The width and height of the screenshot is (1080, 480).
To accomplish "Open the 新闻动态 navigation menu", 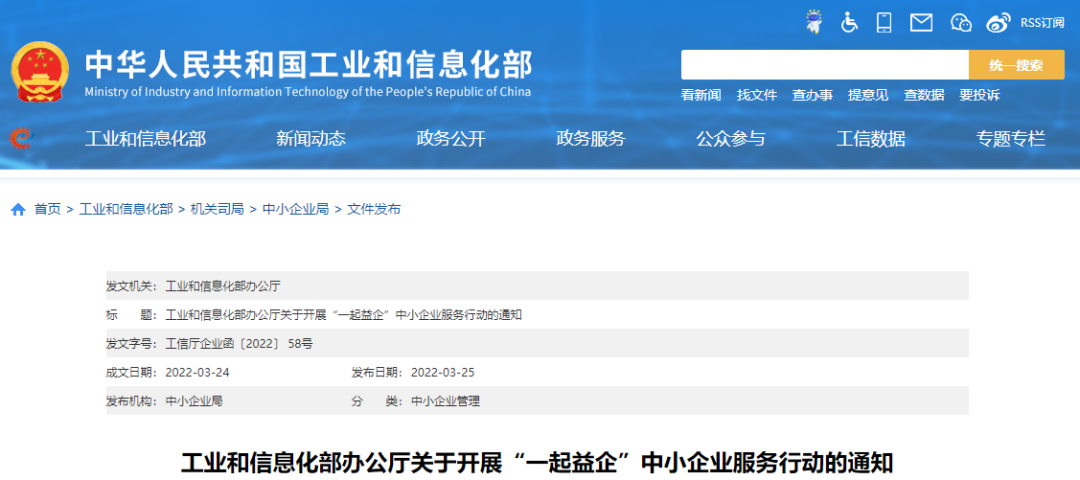I will [311, 139].
